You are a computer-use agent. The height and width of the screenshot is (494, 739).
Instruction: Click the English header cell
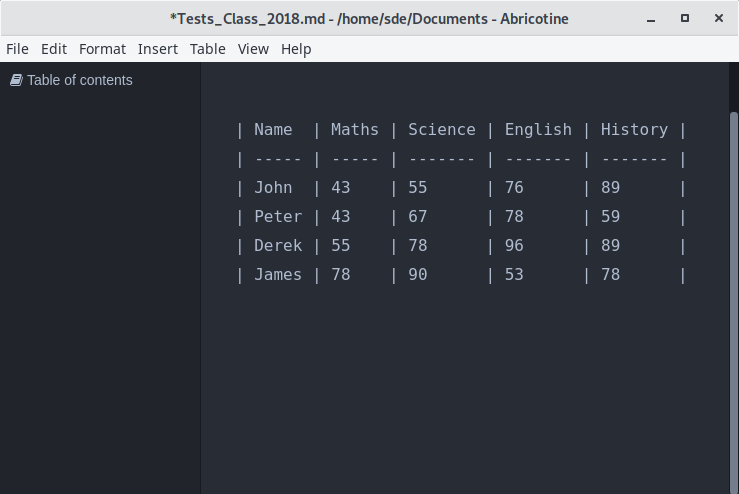click(538, 130)
